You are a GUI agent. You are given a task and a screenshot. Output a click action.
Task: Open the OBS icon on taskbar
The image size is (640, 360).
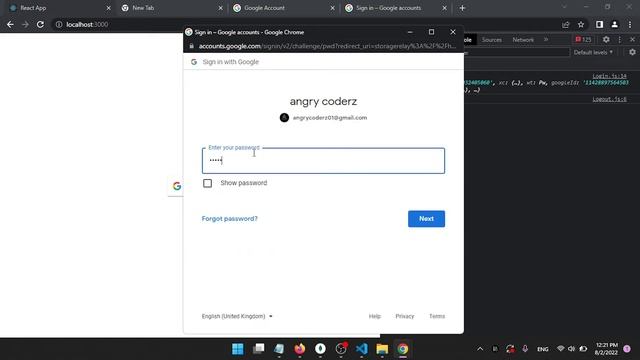(x=341, y=349)
